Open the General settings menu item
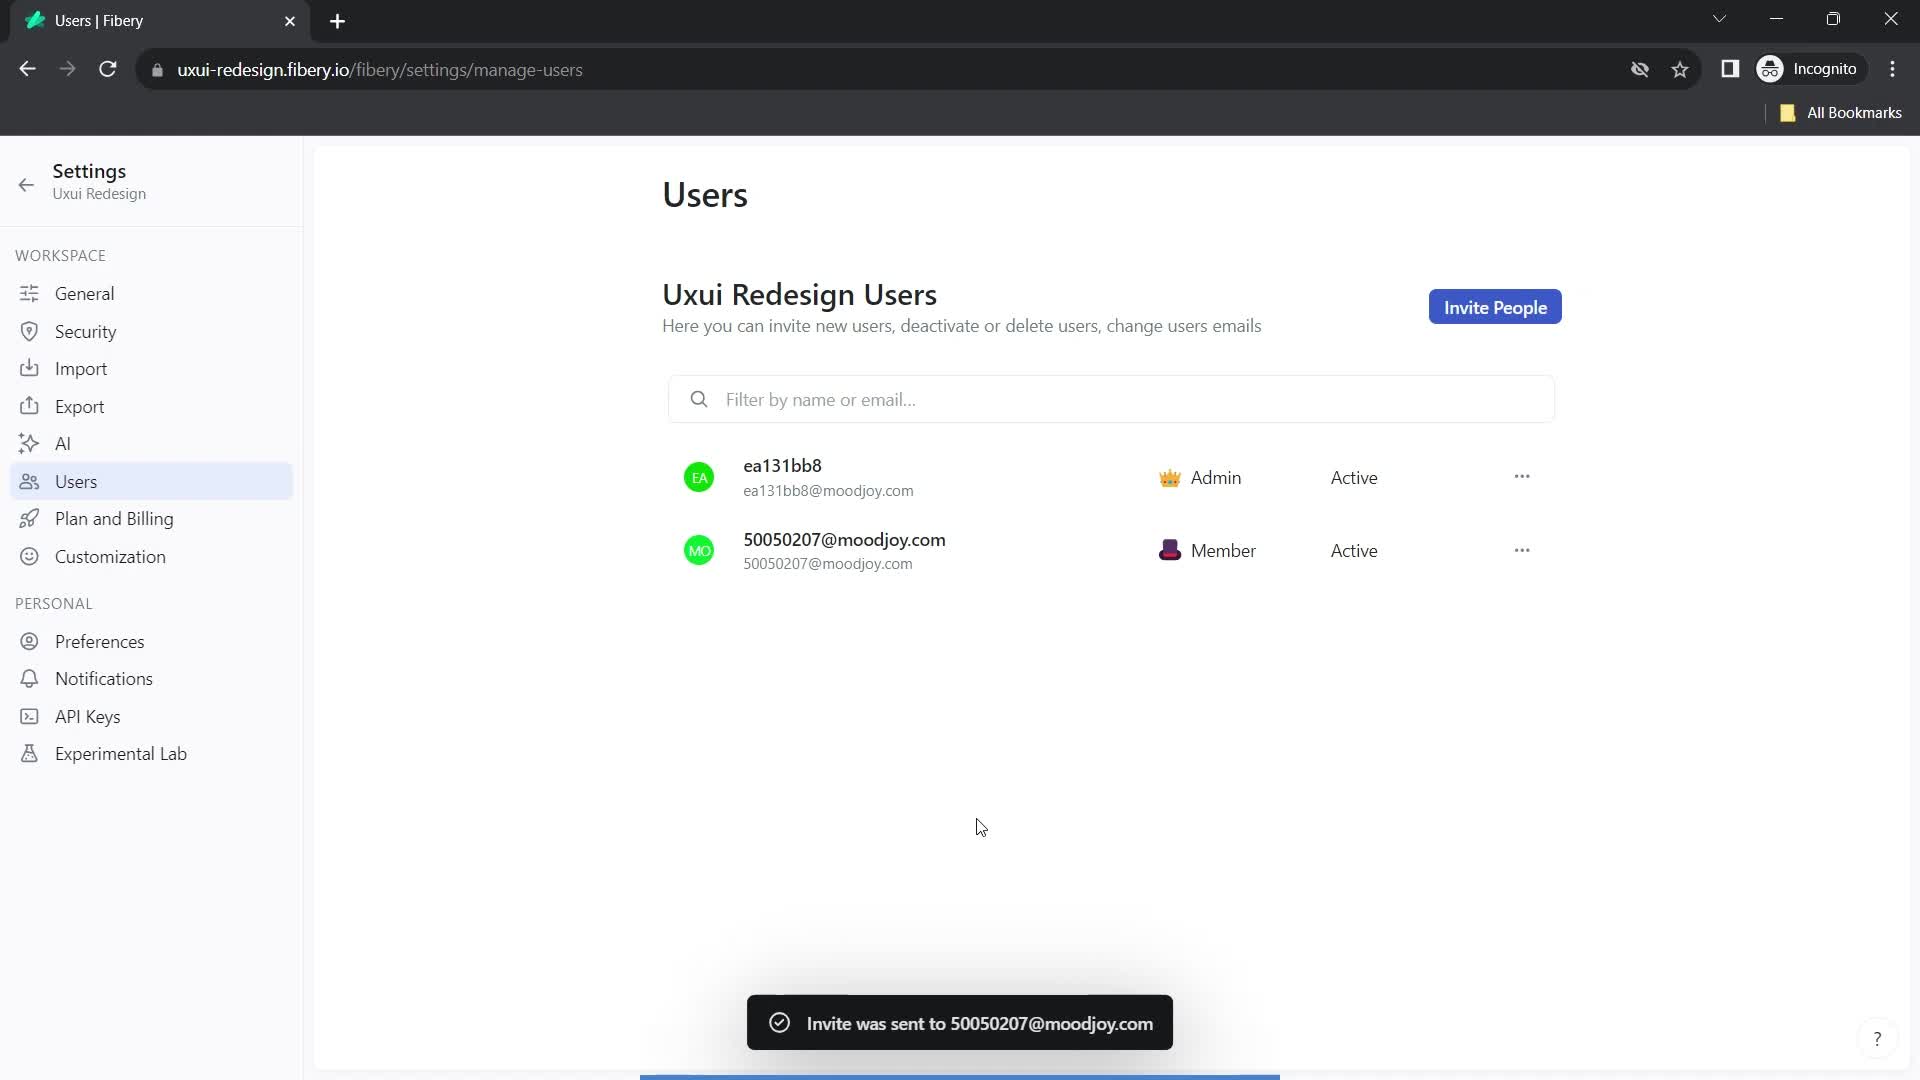This screenshot has width=1920, height=1080. (x=84, y=293)
